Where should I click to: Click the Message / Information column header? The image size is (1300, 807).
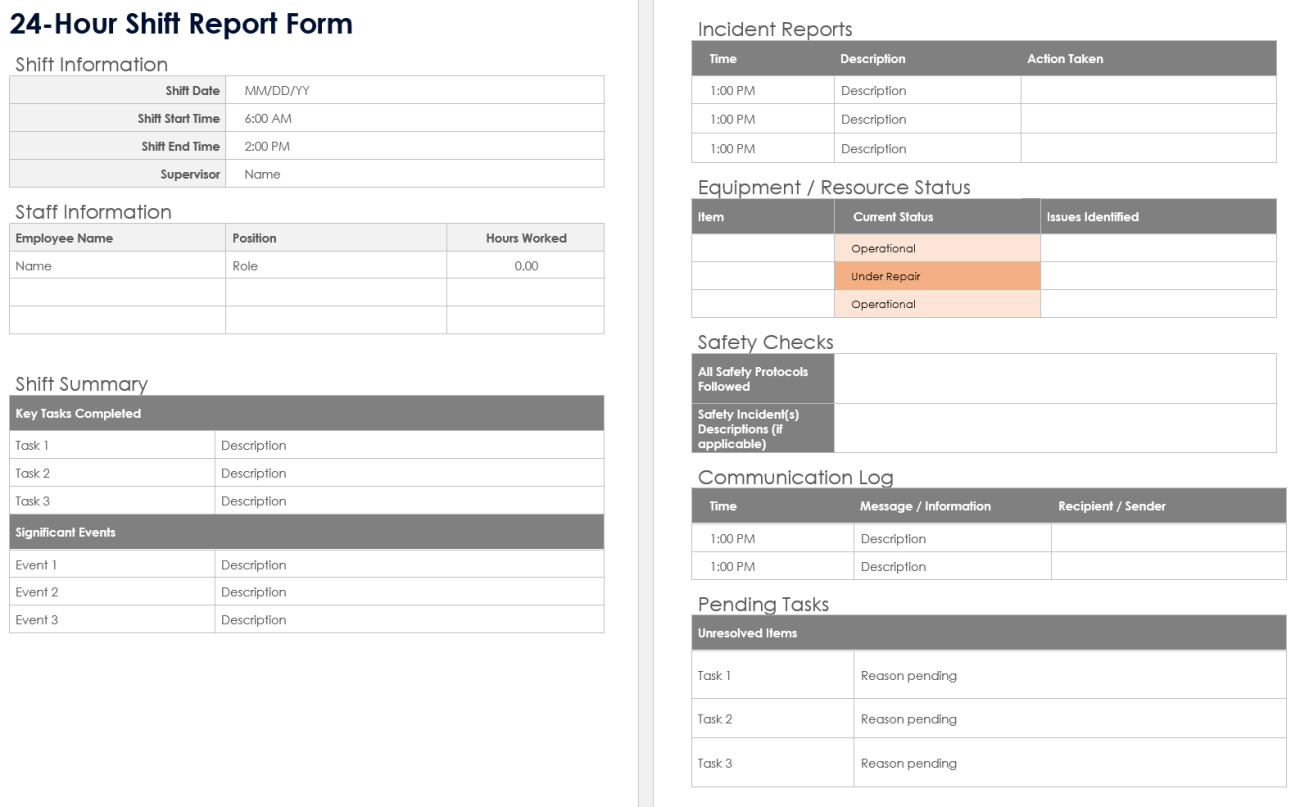tap(925, 507)
